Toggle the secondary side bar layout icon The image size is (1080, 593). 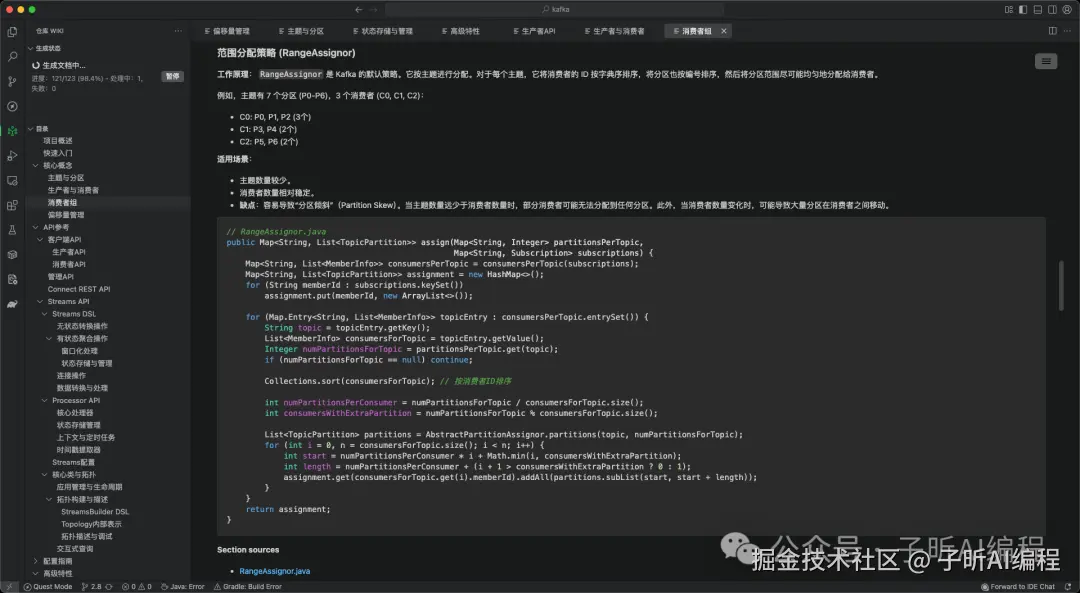(x=1051, y=9)
